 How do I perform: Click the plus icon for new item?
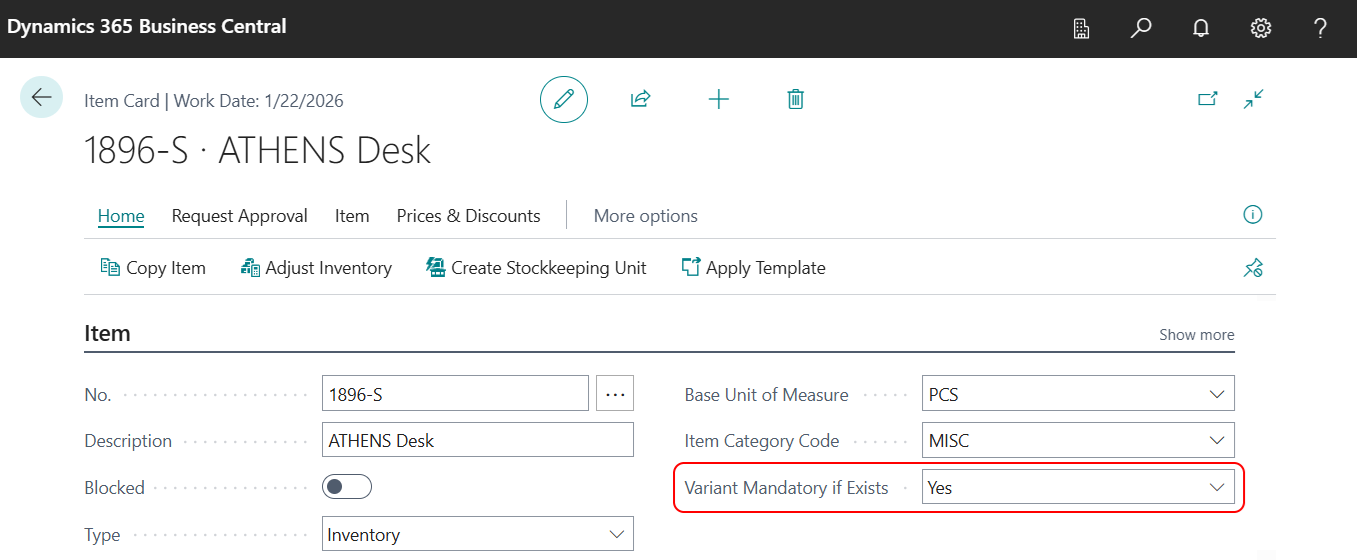(x=719, y=99)
